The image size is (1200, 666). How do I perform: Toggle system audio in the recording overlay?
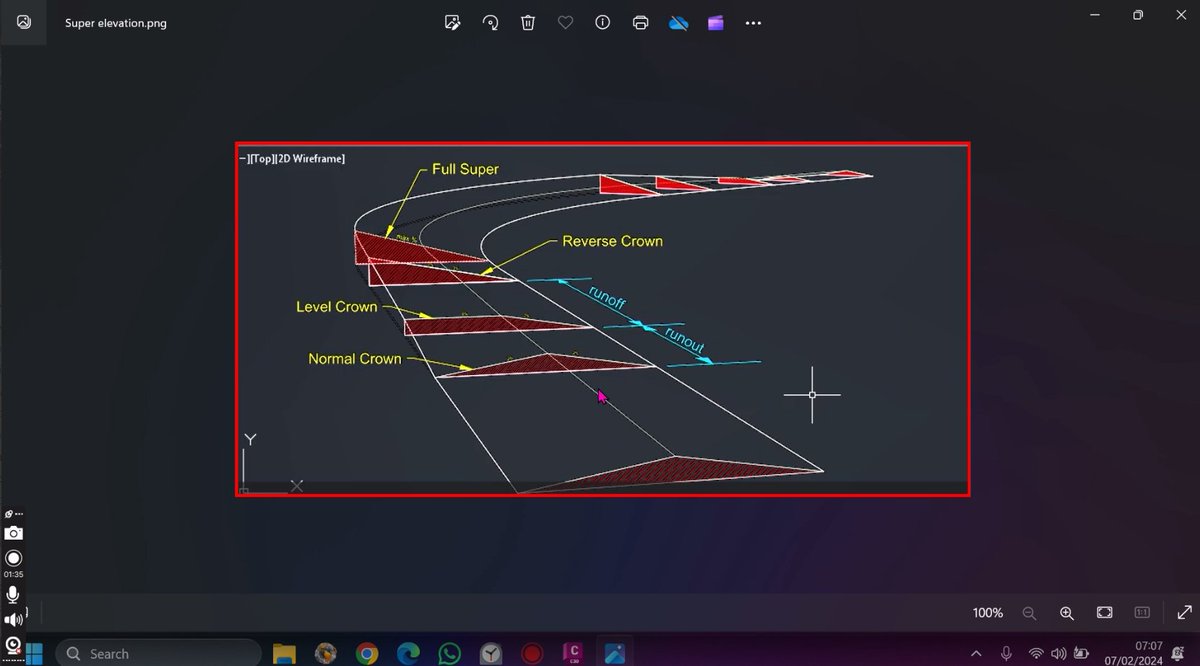13,619
